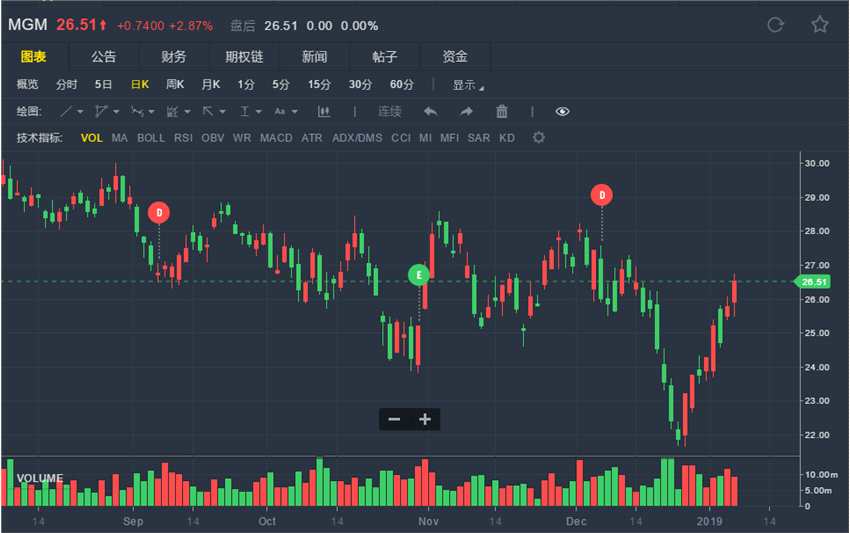
Task: Zoom in the chart with plus button
Action: coord(425,419)
